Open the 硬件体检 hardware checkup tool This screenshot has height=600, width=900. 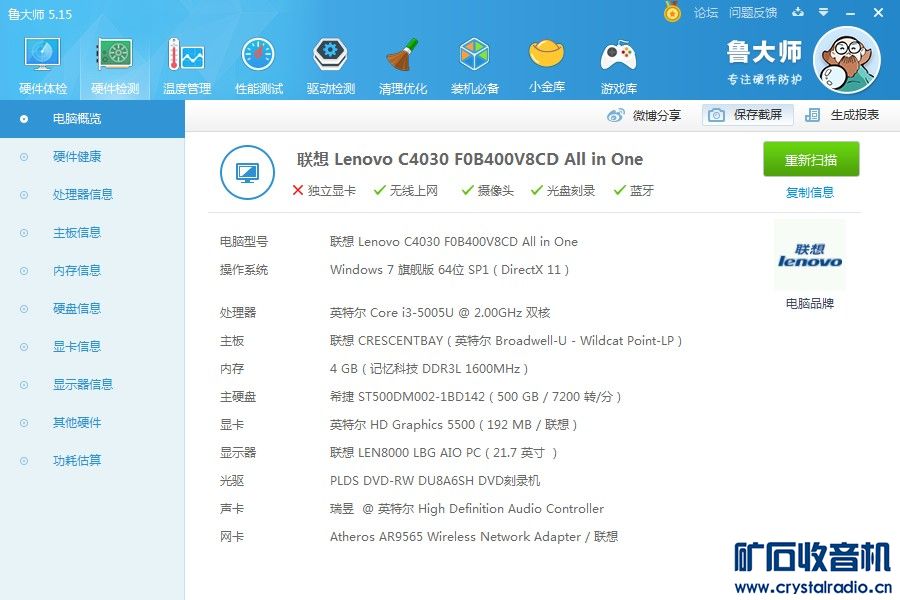click(43, 65)
